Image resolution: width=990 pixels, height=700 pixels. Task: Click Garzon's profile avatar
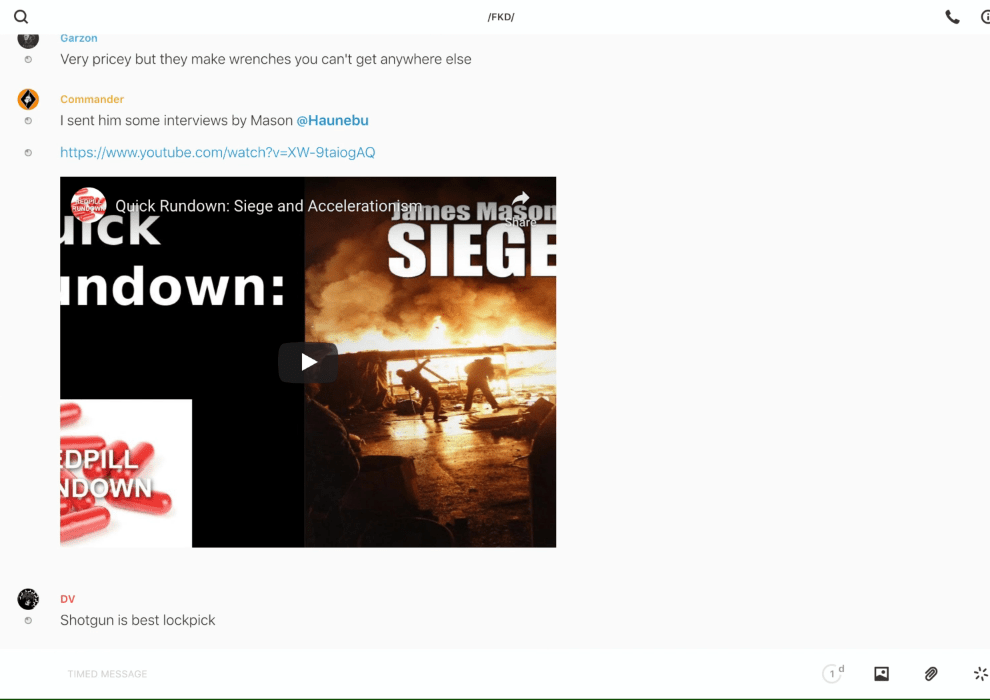(28, 39)
